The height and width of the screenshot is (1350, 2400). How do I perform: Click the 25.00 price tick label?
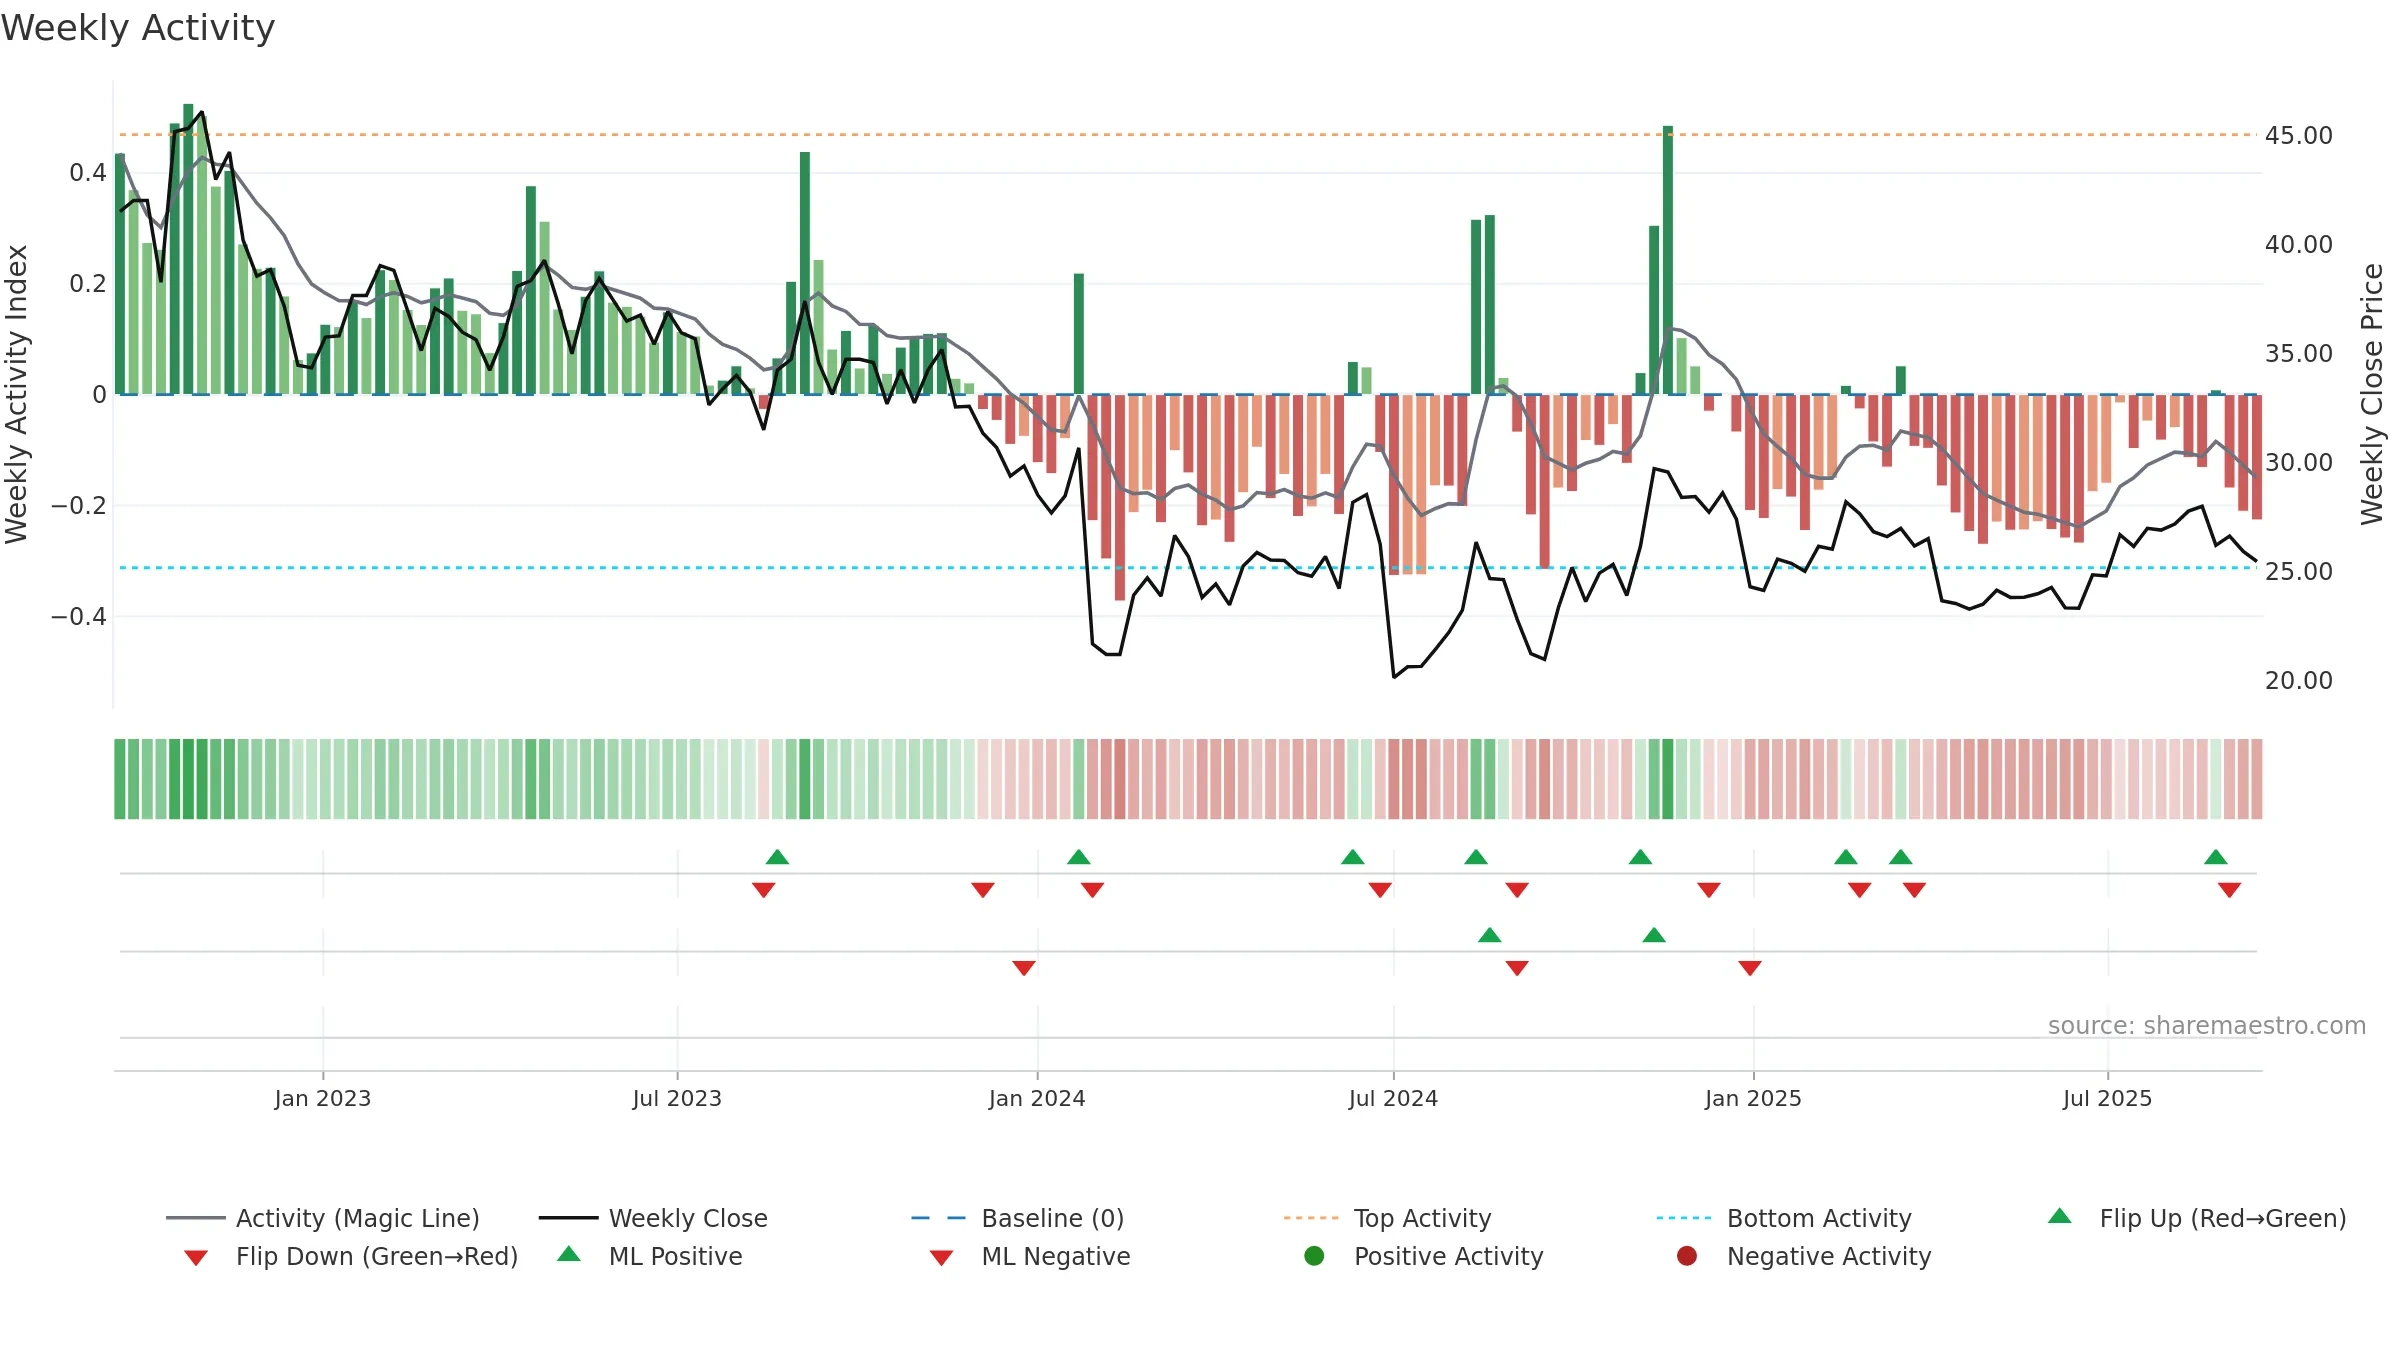click(x=2298, y=572)
